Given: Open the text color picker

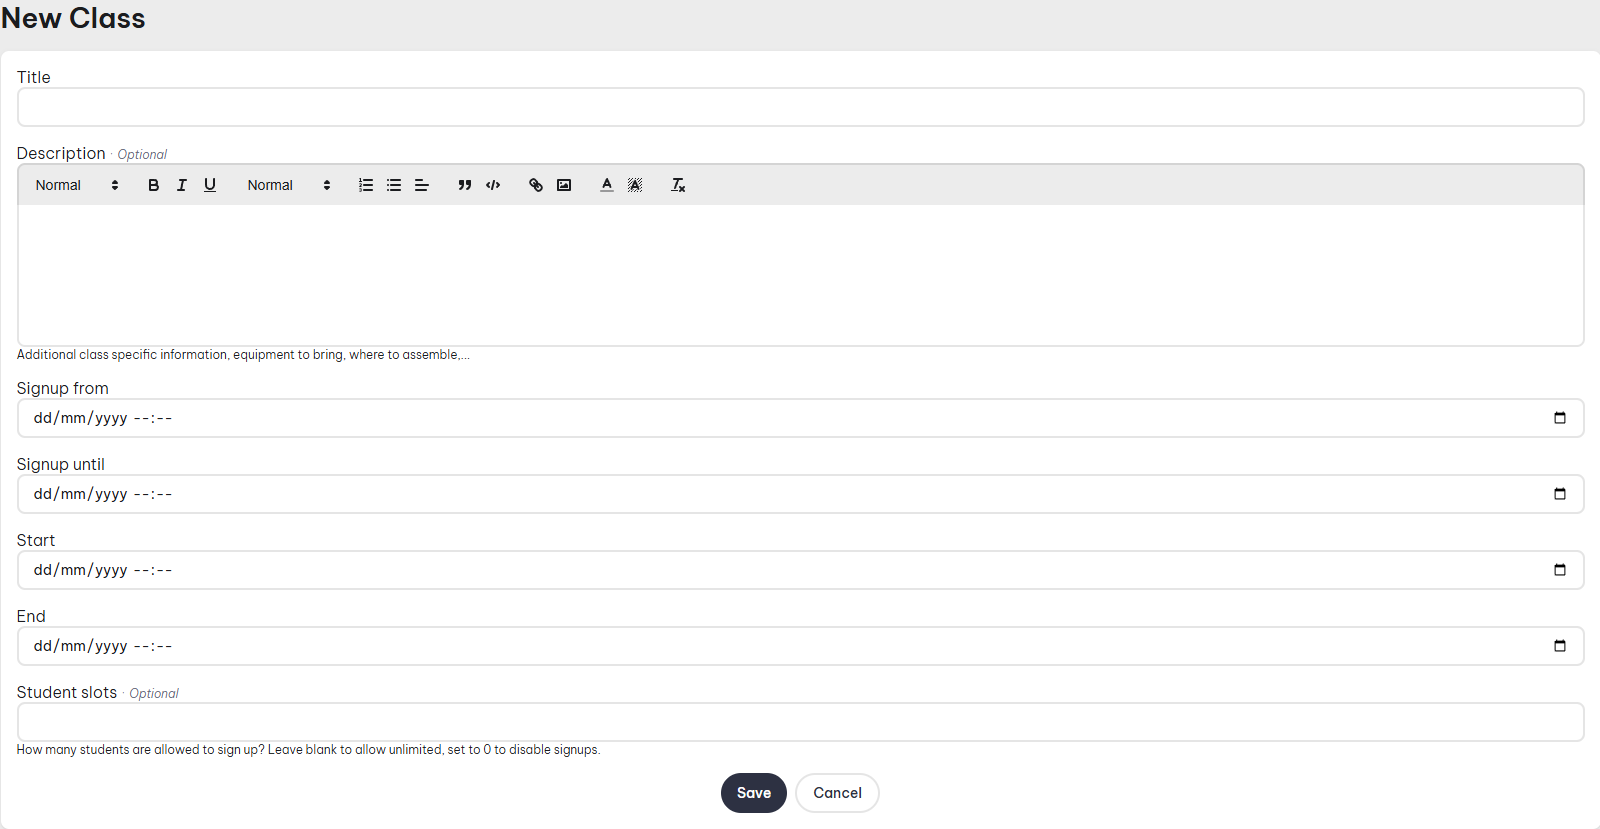Looking at the screenshot, I should click(x=607, y=185).
